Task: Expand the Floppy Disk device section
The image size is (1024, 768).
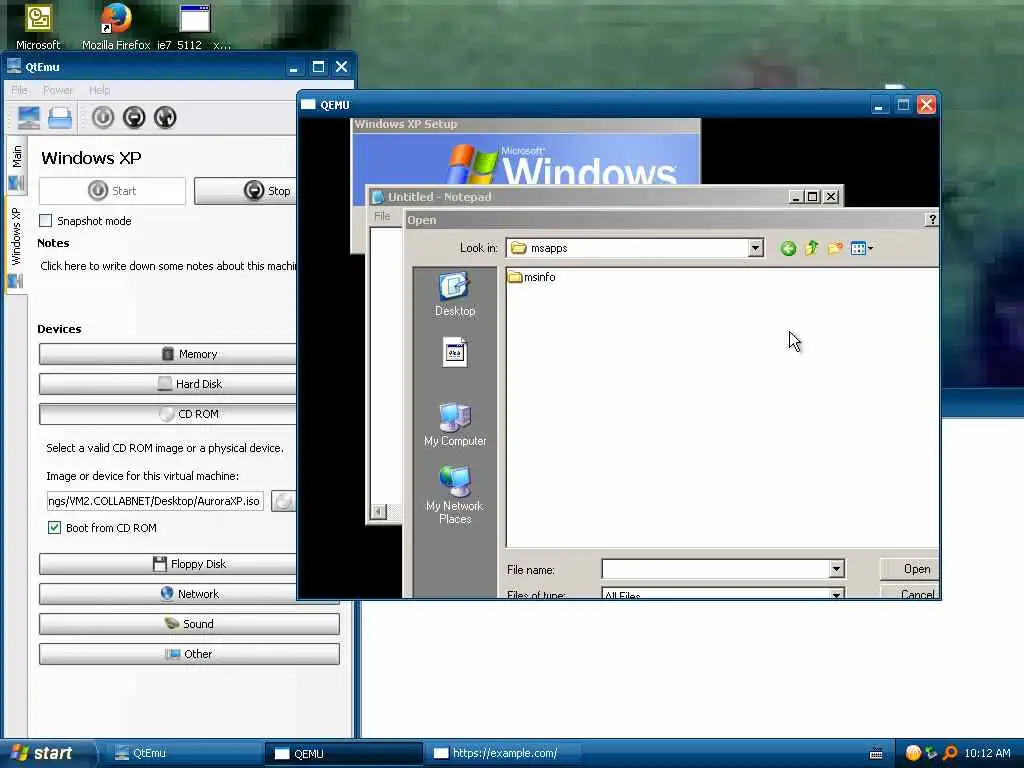Action: pyautogui.click(x=167, y=564)
